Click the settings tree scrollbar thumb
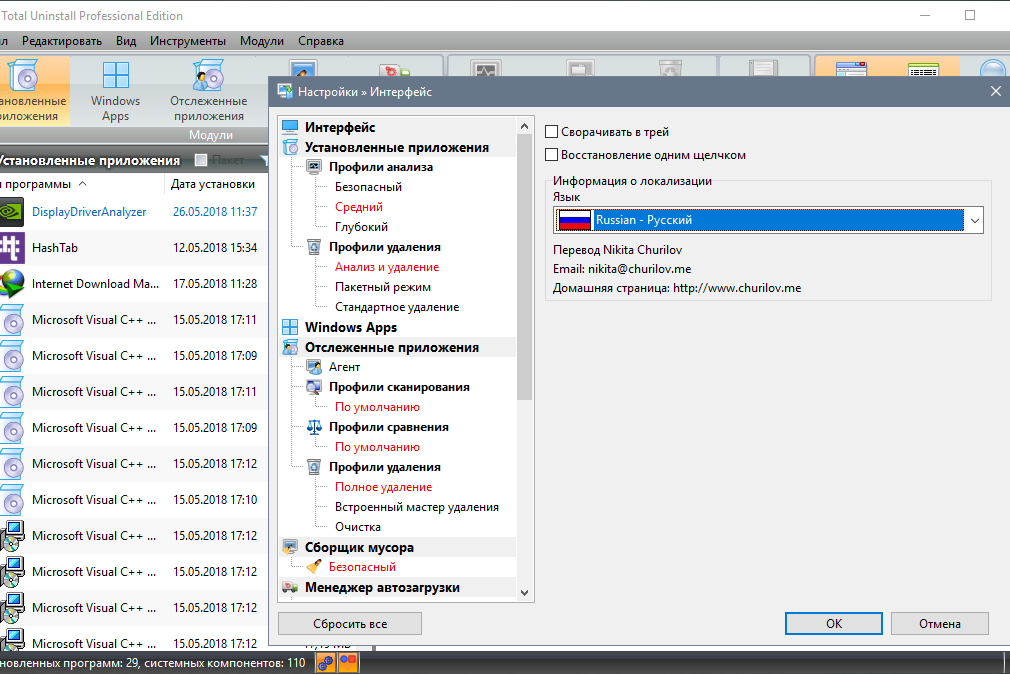Image resolution: width=1010 pixels, height=674 pixels. [524, 267]
